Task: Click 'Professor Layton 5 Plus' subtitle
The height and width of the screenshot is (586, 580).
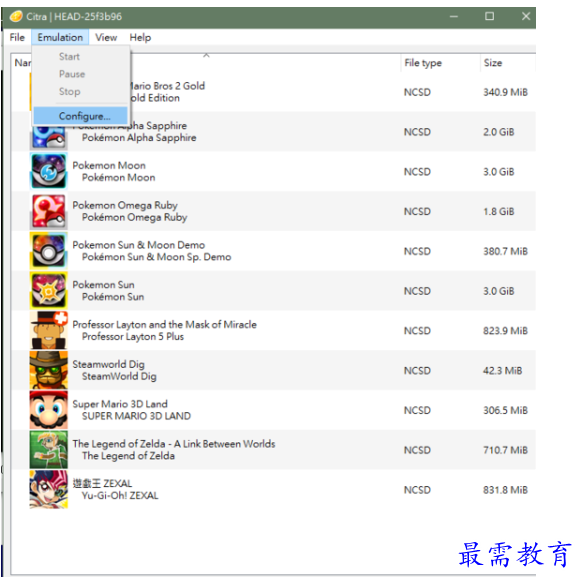Action: [x=133, y=336]
